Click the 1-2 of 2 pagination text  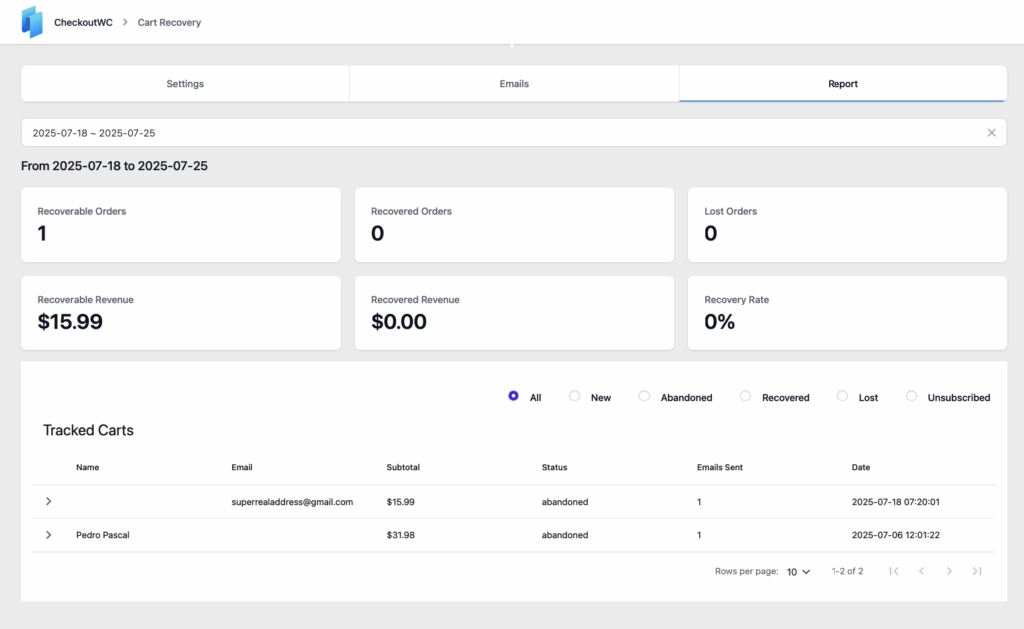[x=847, y=571]
